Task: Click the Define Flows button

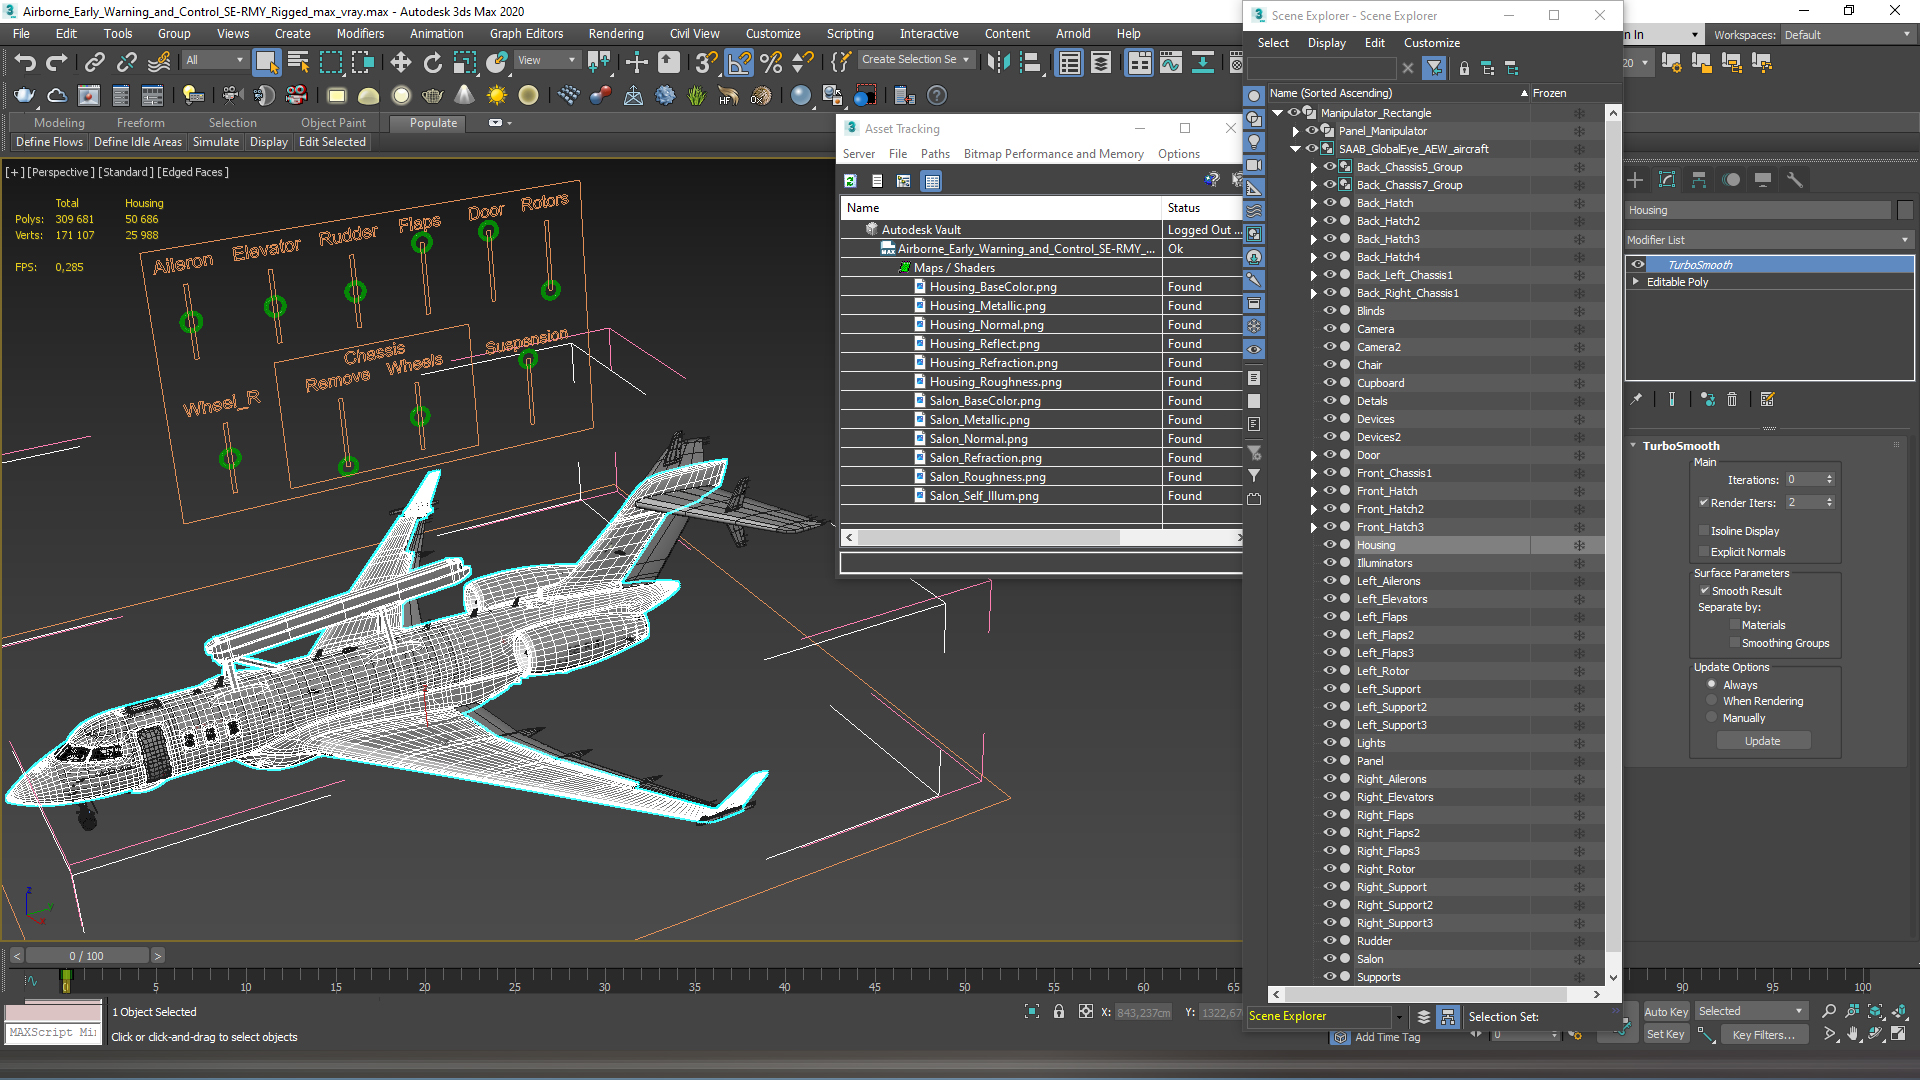Action: pos(49,142)
